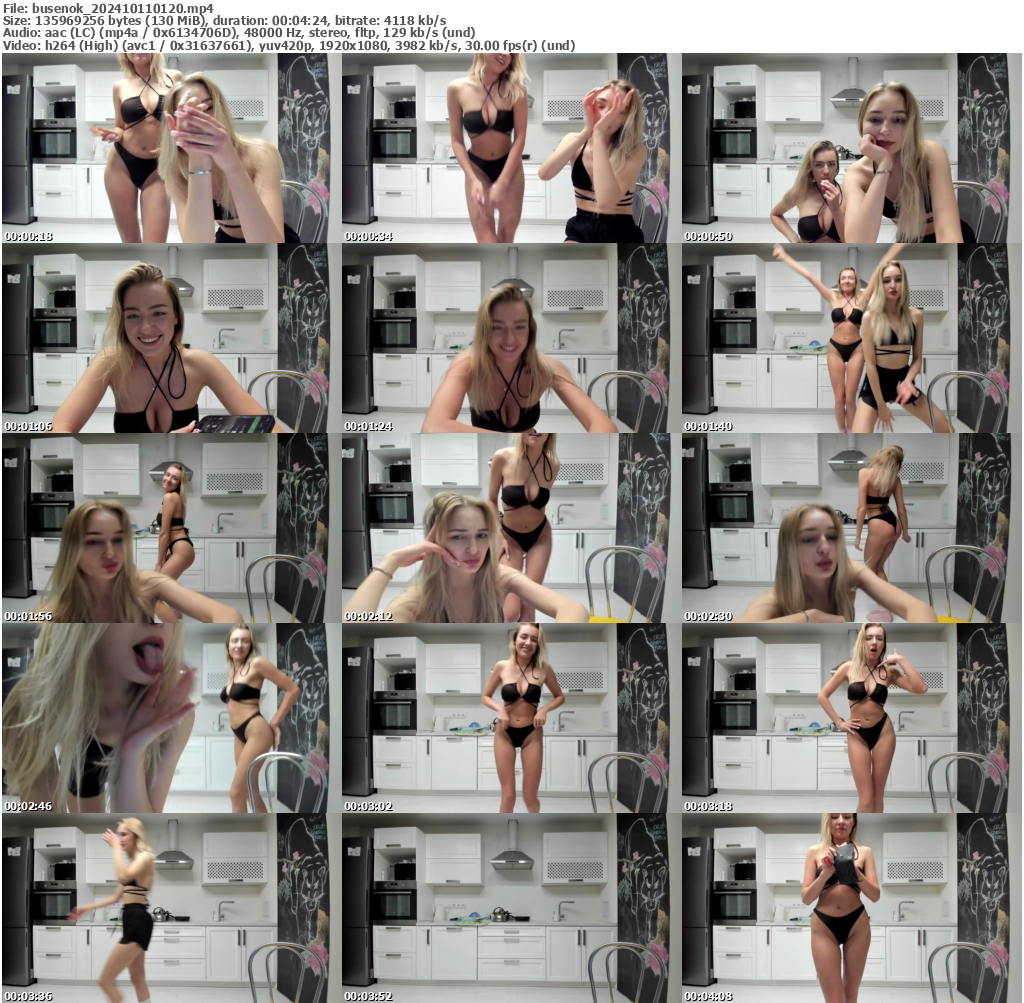1024x1003 pixels.
Task: Click the timestamp label 00:00:18
Action: 27,237
